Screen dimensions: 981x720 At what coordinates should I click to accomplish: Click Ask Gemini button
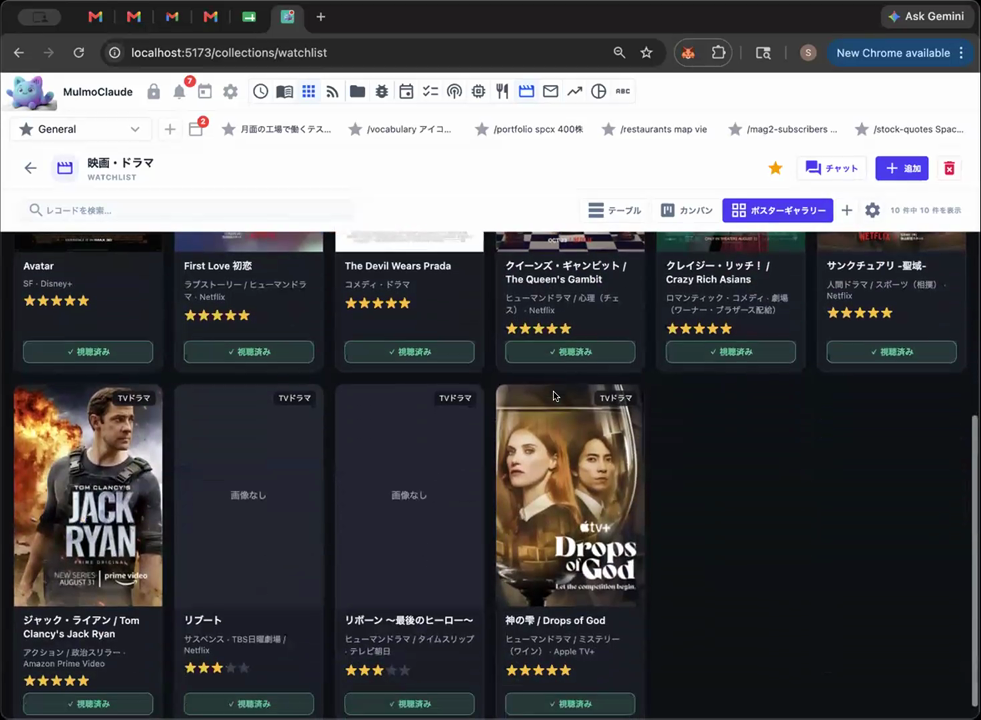pyautogui.click(x=927, y=16)
